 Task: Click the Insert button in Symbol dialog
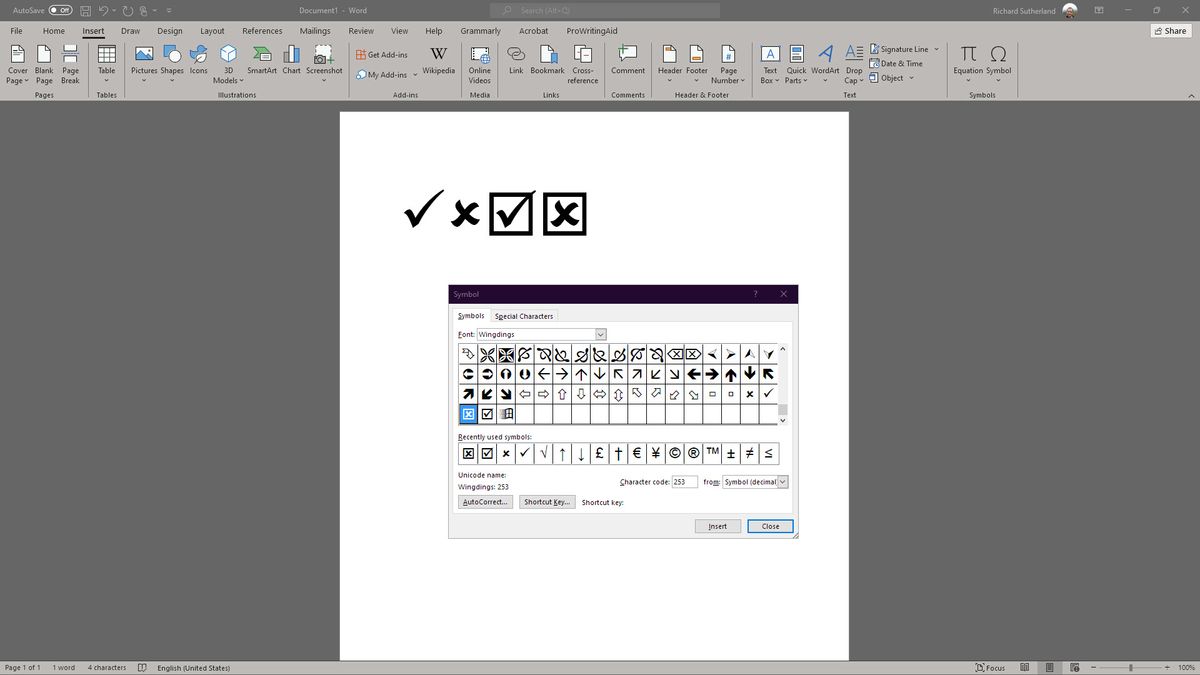(717, 525)
